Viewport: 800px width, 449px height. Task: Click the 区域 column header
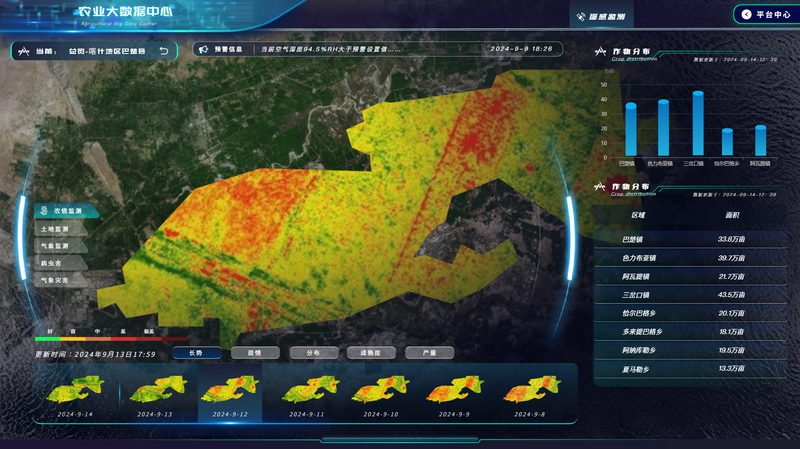click(638, 215)
